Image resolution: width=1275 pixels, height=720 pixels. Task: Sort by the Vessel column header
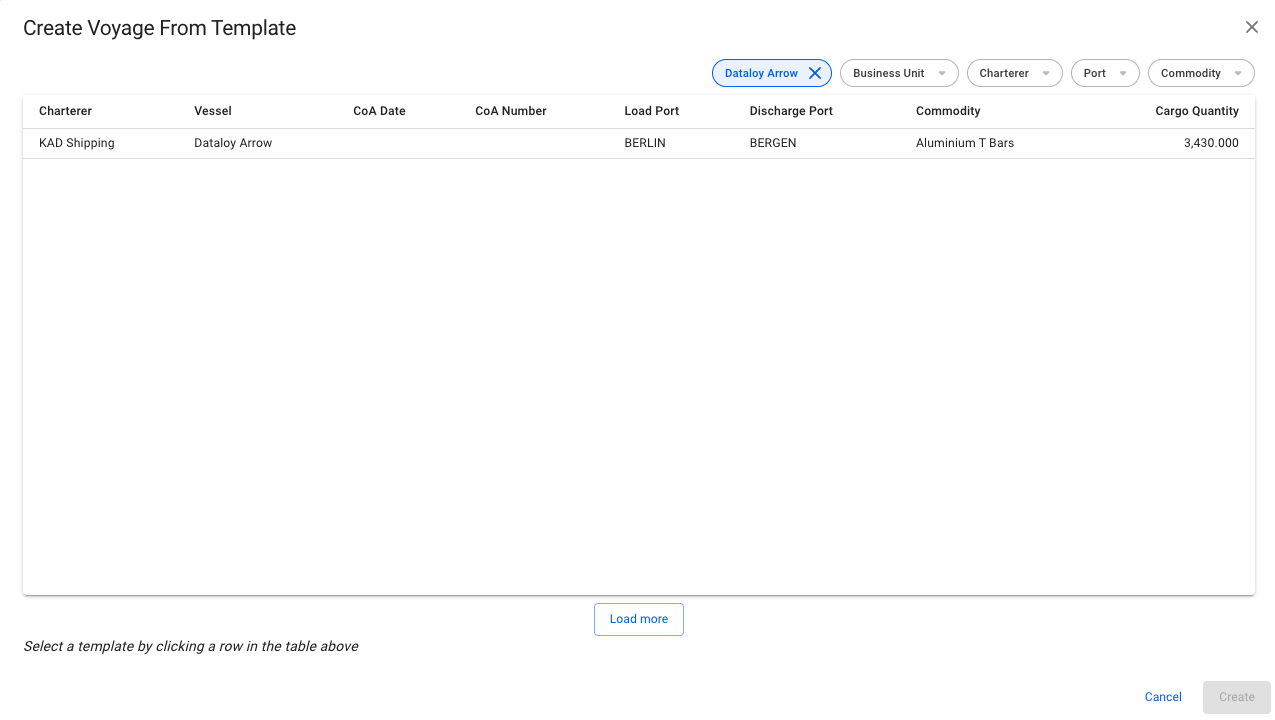coord(213,111)
